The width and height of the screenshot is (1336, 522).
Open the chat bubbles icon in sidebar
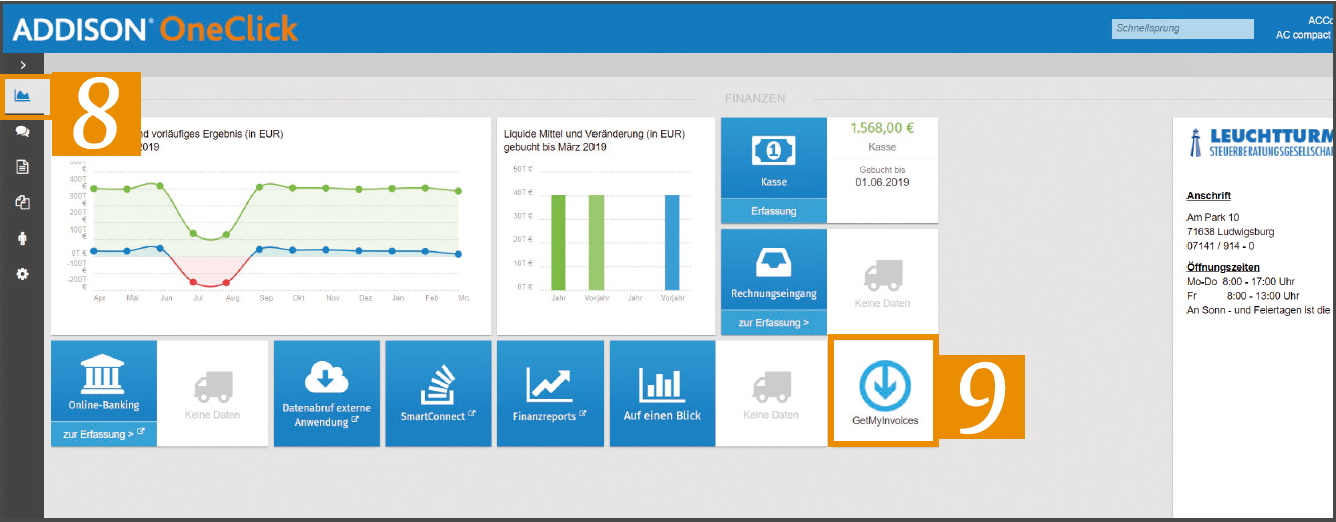pos(22,131)
